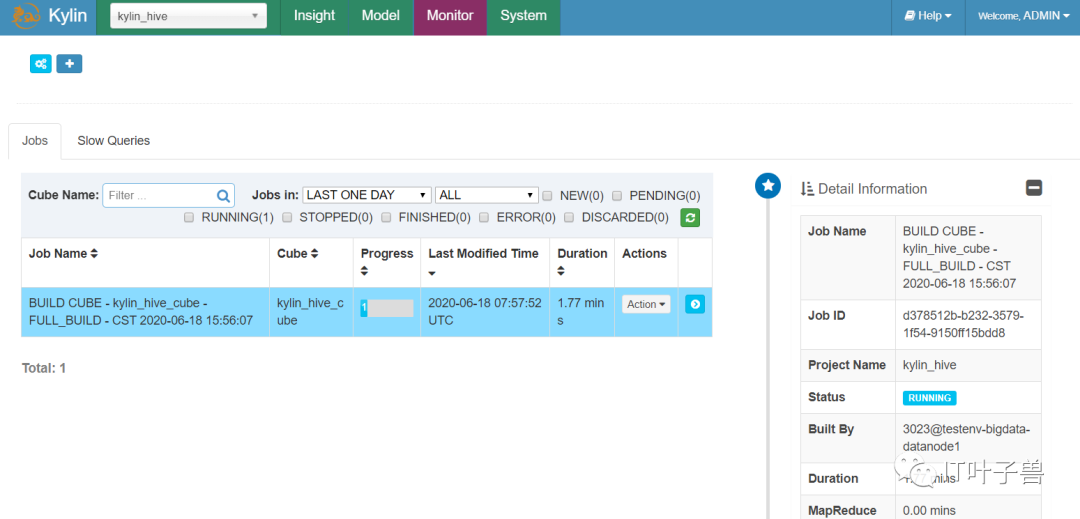This screenshot has width=1080, height=519.
Task: Open the ALL job type dropdown
Action: [486, 195]
